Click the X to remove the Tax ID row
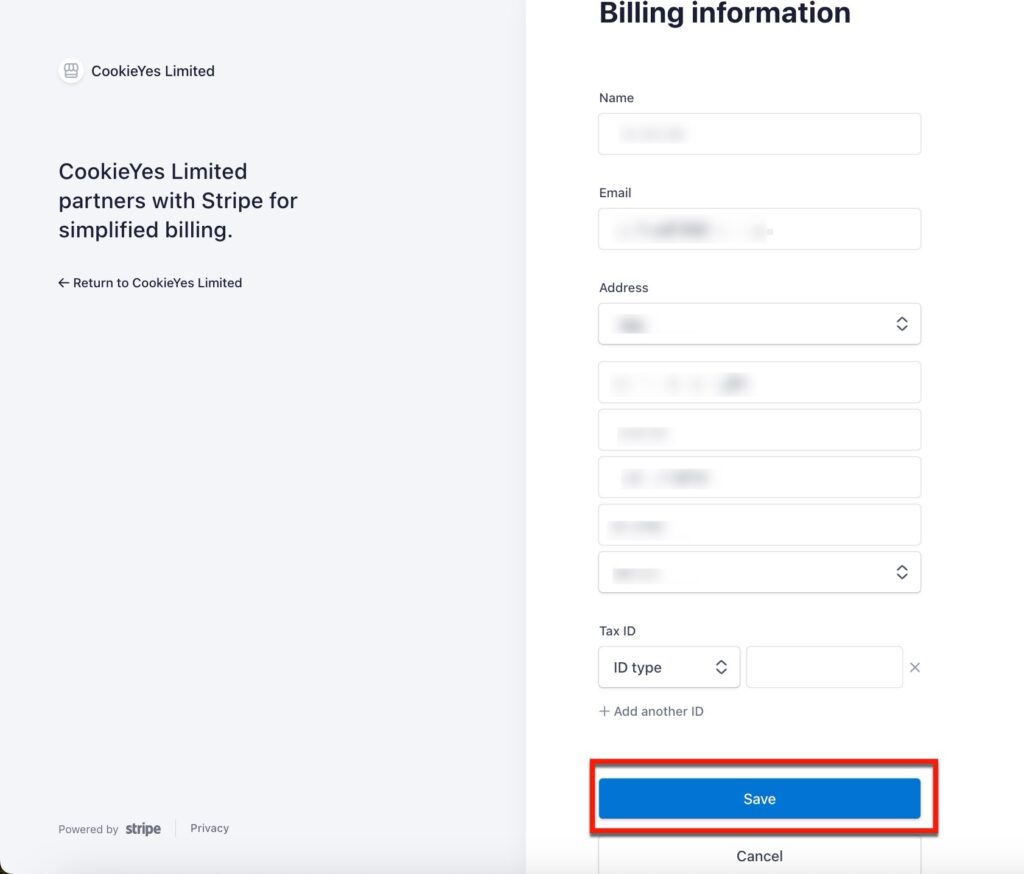1024x874 pixels. [915, 667]
